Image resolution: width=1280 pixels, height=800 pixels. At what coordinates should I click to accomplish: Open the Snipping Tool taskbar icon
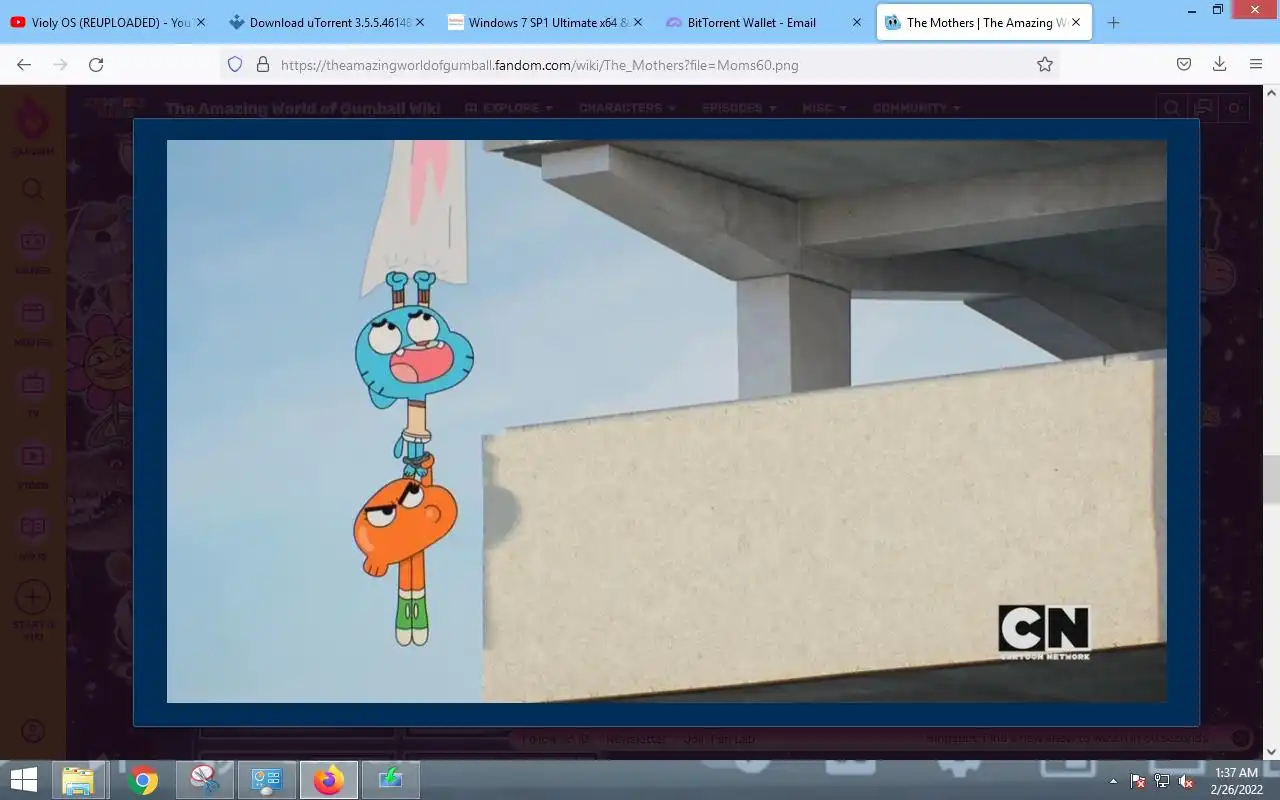[x=204, y=780]
